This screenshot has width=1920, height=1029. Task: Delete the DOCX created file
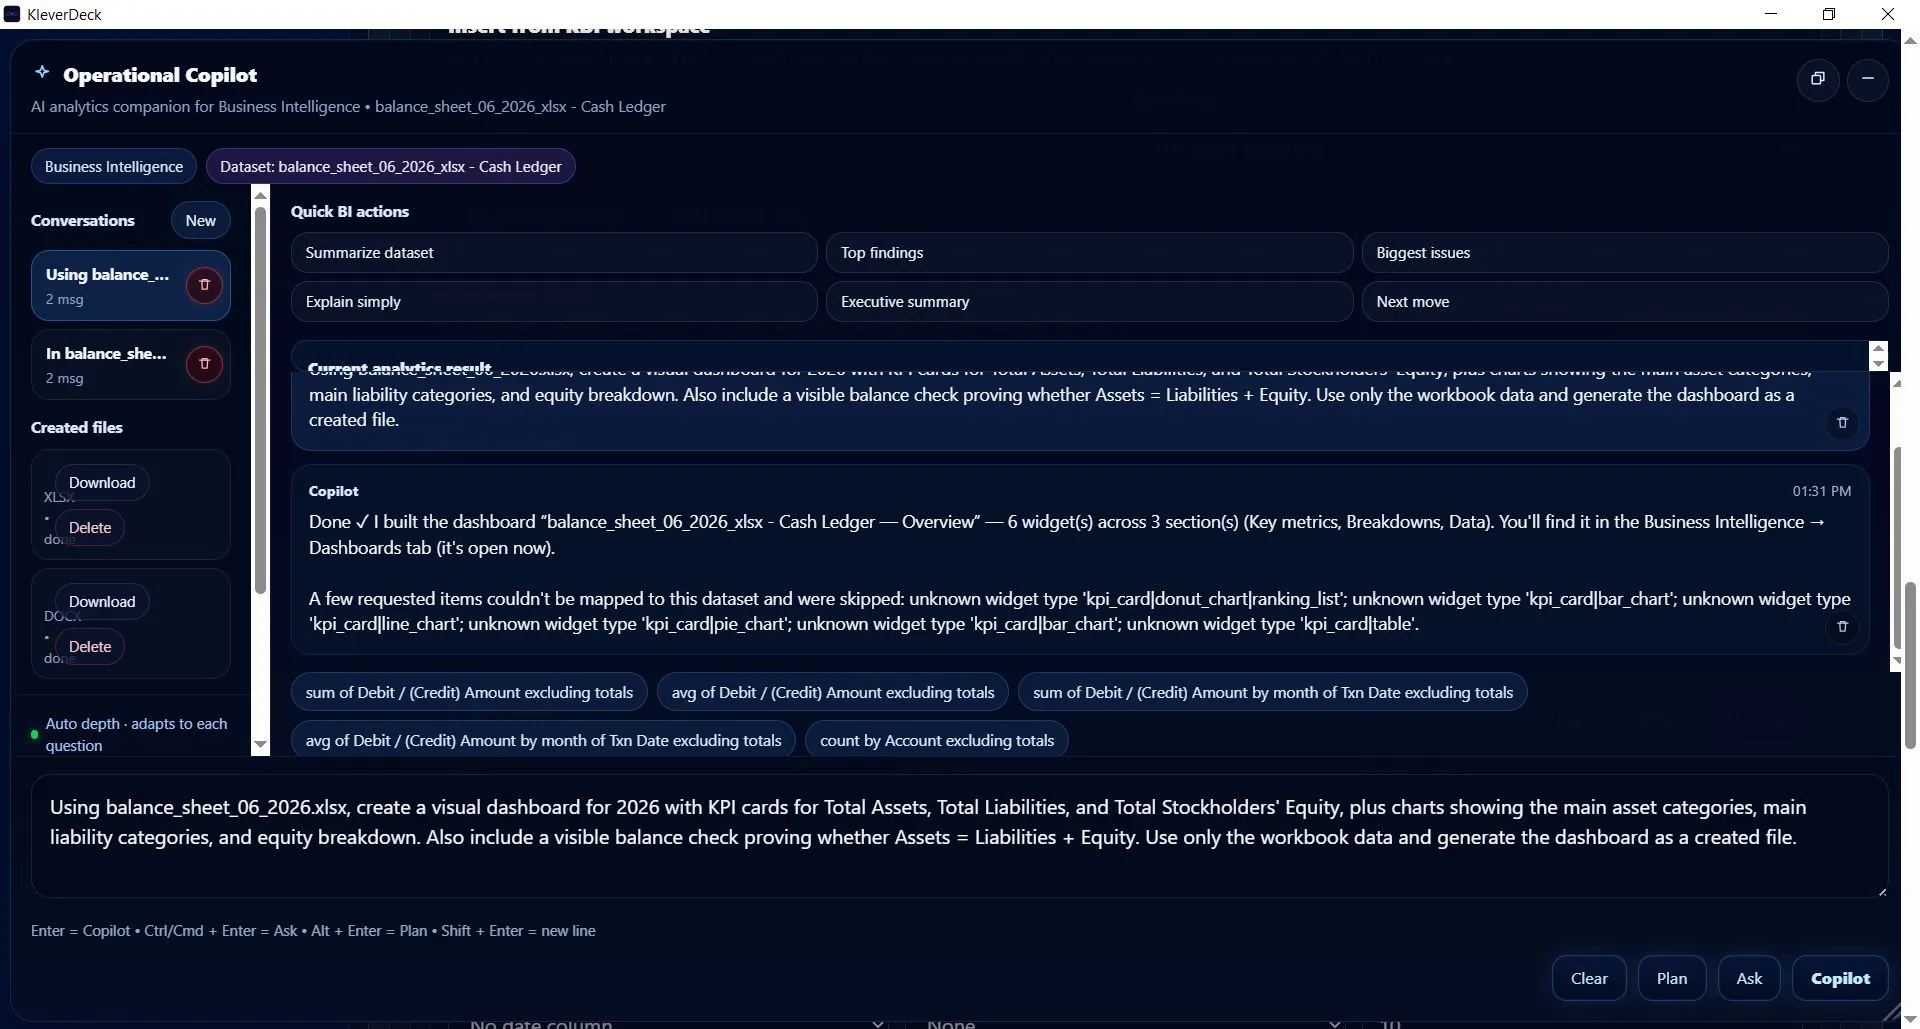90,647
